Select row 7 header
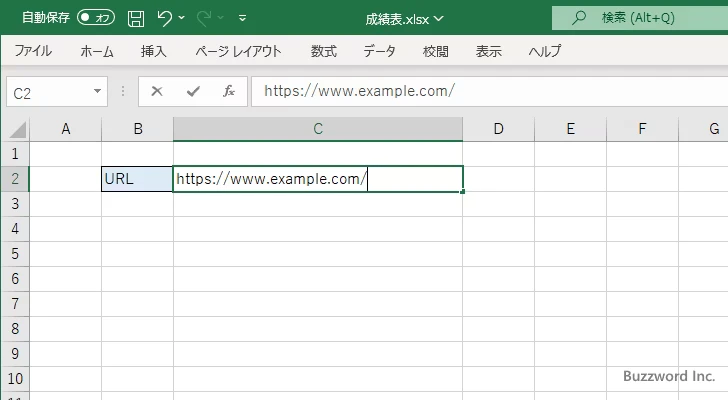Screen dimensions: 728x400 click(15, 304)
